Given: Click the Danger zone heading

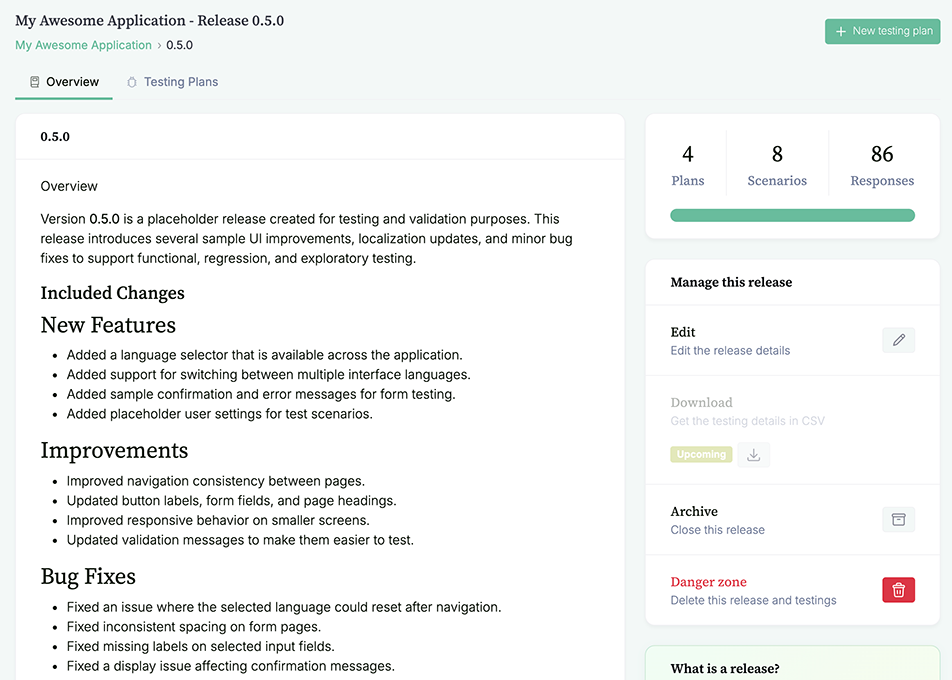Looking at the screenshot, I should click(x=709, y=582).
